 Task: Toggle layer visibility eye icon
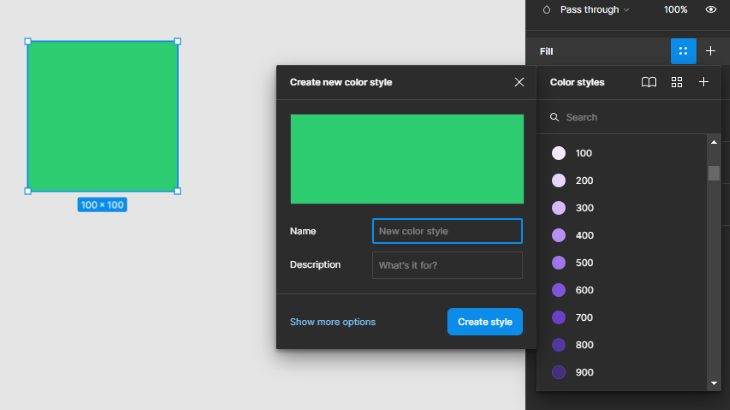710,10
